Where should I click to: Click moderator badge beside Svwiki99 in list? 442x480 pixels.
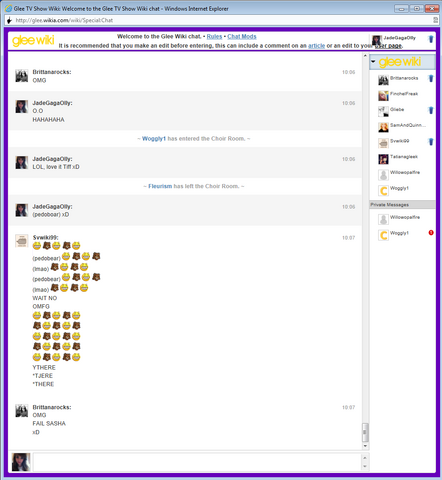[431, 142]
